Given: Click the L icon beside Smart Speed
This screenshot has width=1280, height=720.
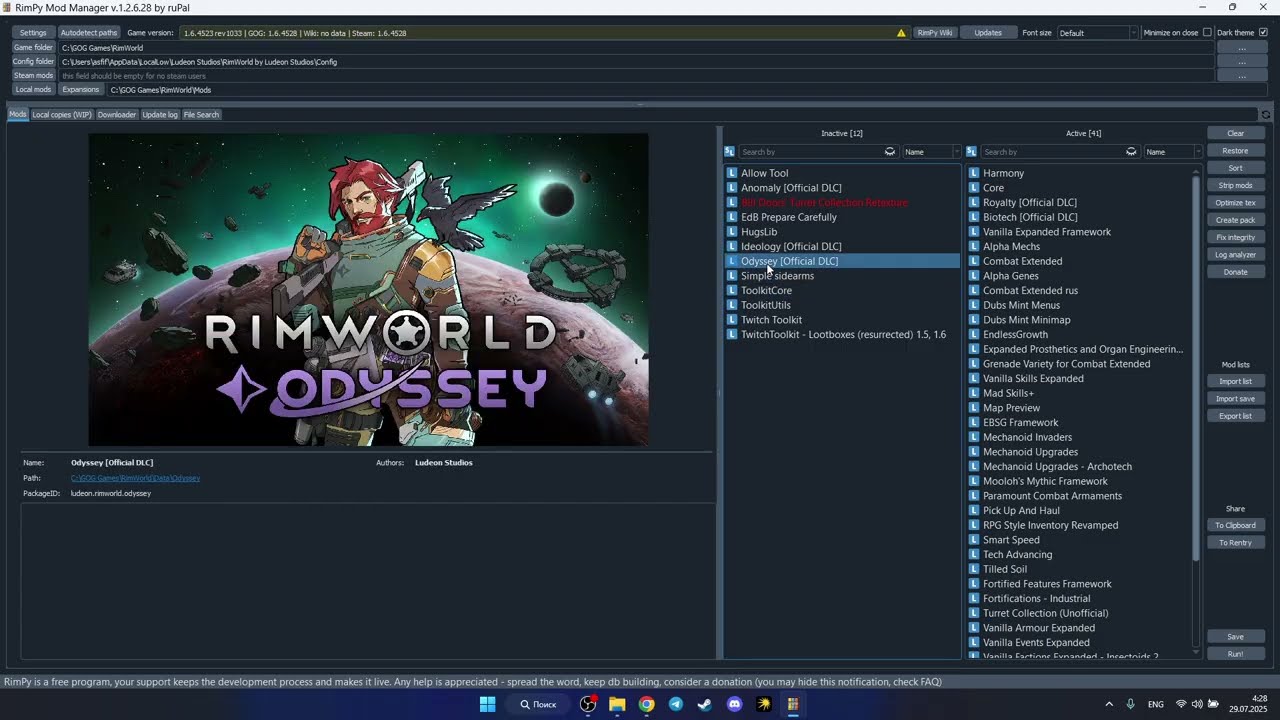Looking at the screenshot, I should [x=974, y=540].
